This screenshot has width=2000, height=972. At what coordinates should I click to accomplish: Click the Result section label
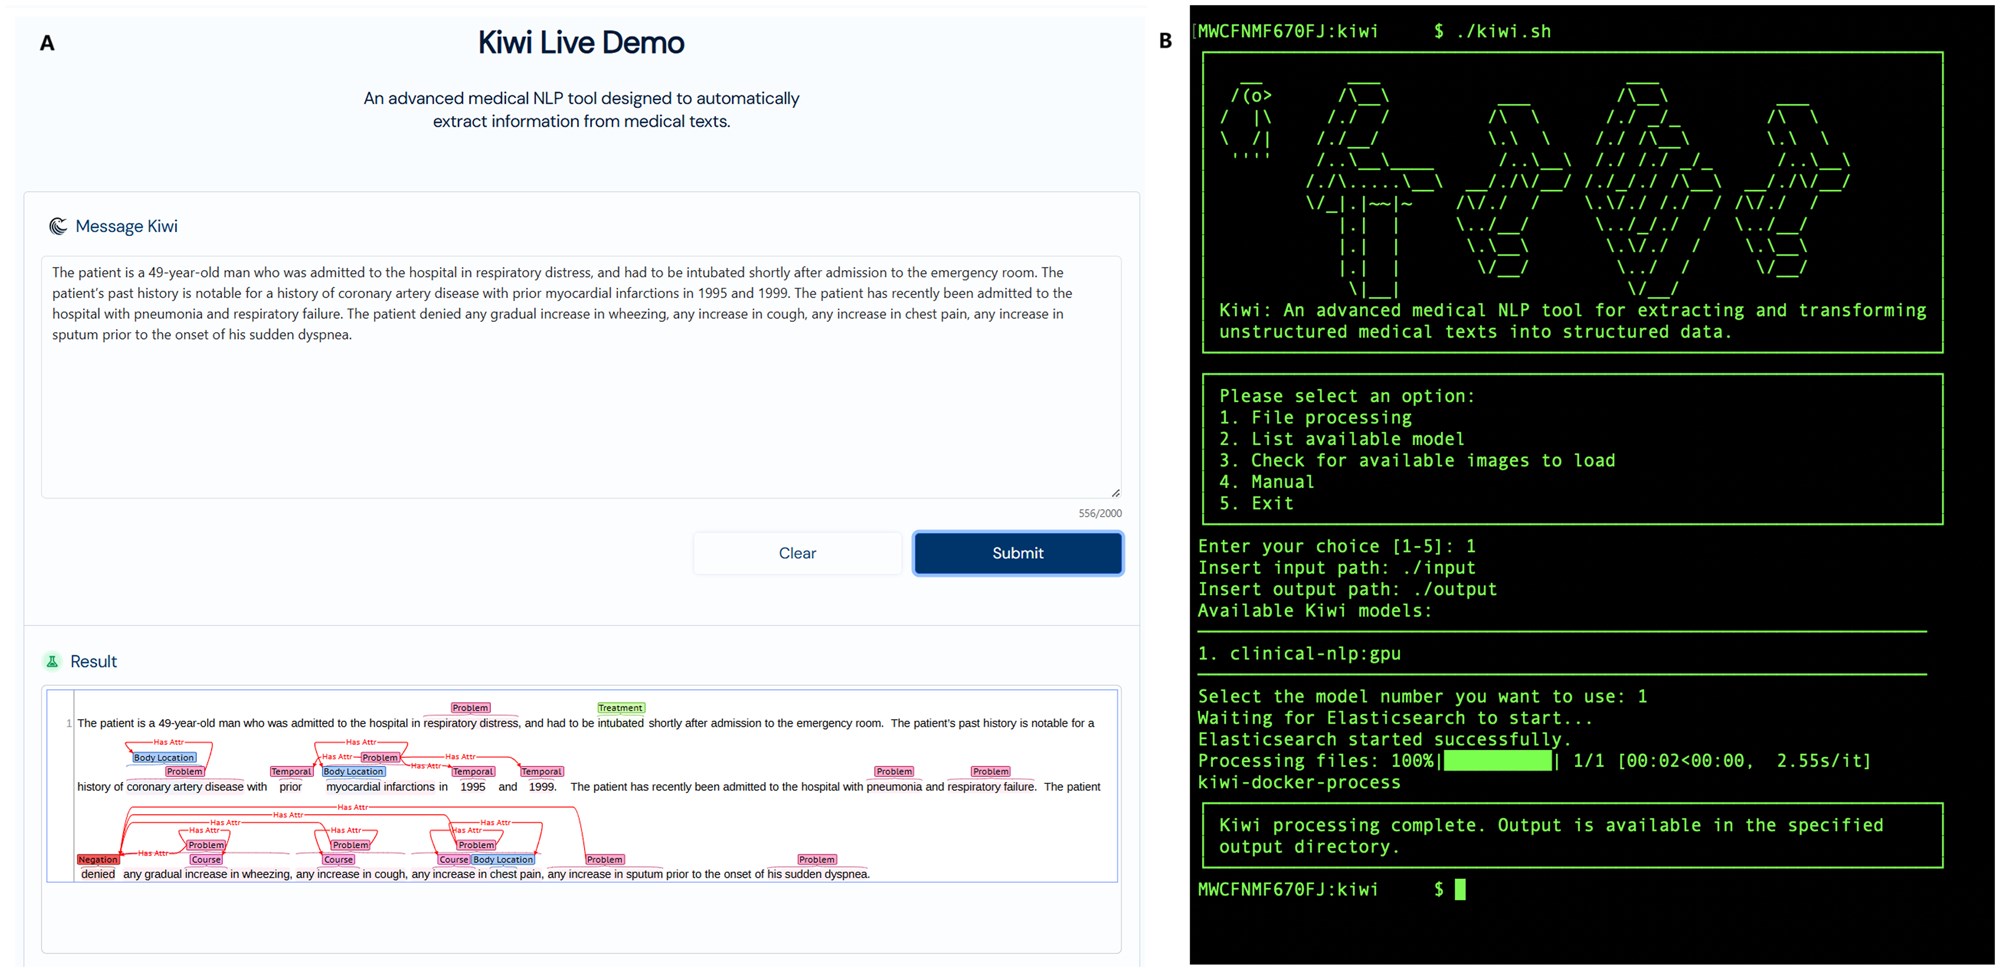click(x=94, y=661)
